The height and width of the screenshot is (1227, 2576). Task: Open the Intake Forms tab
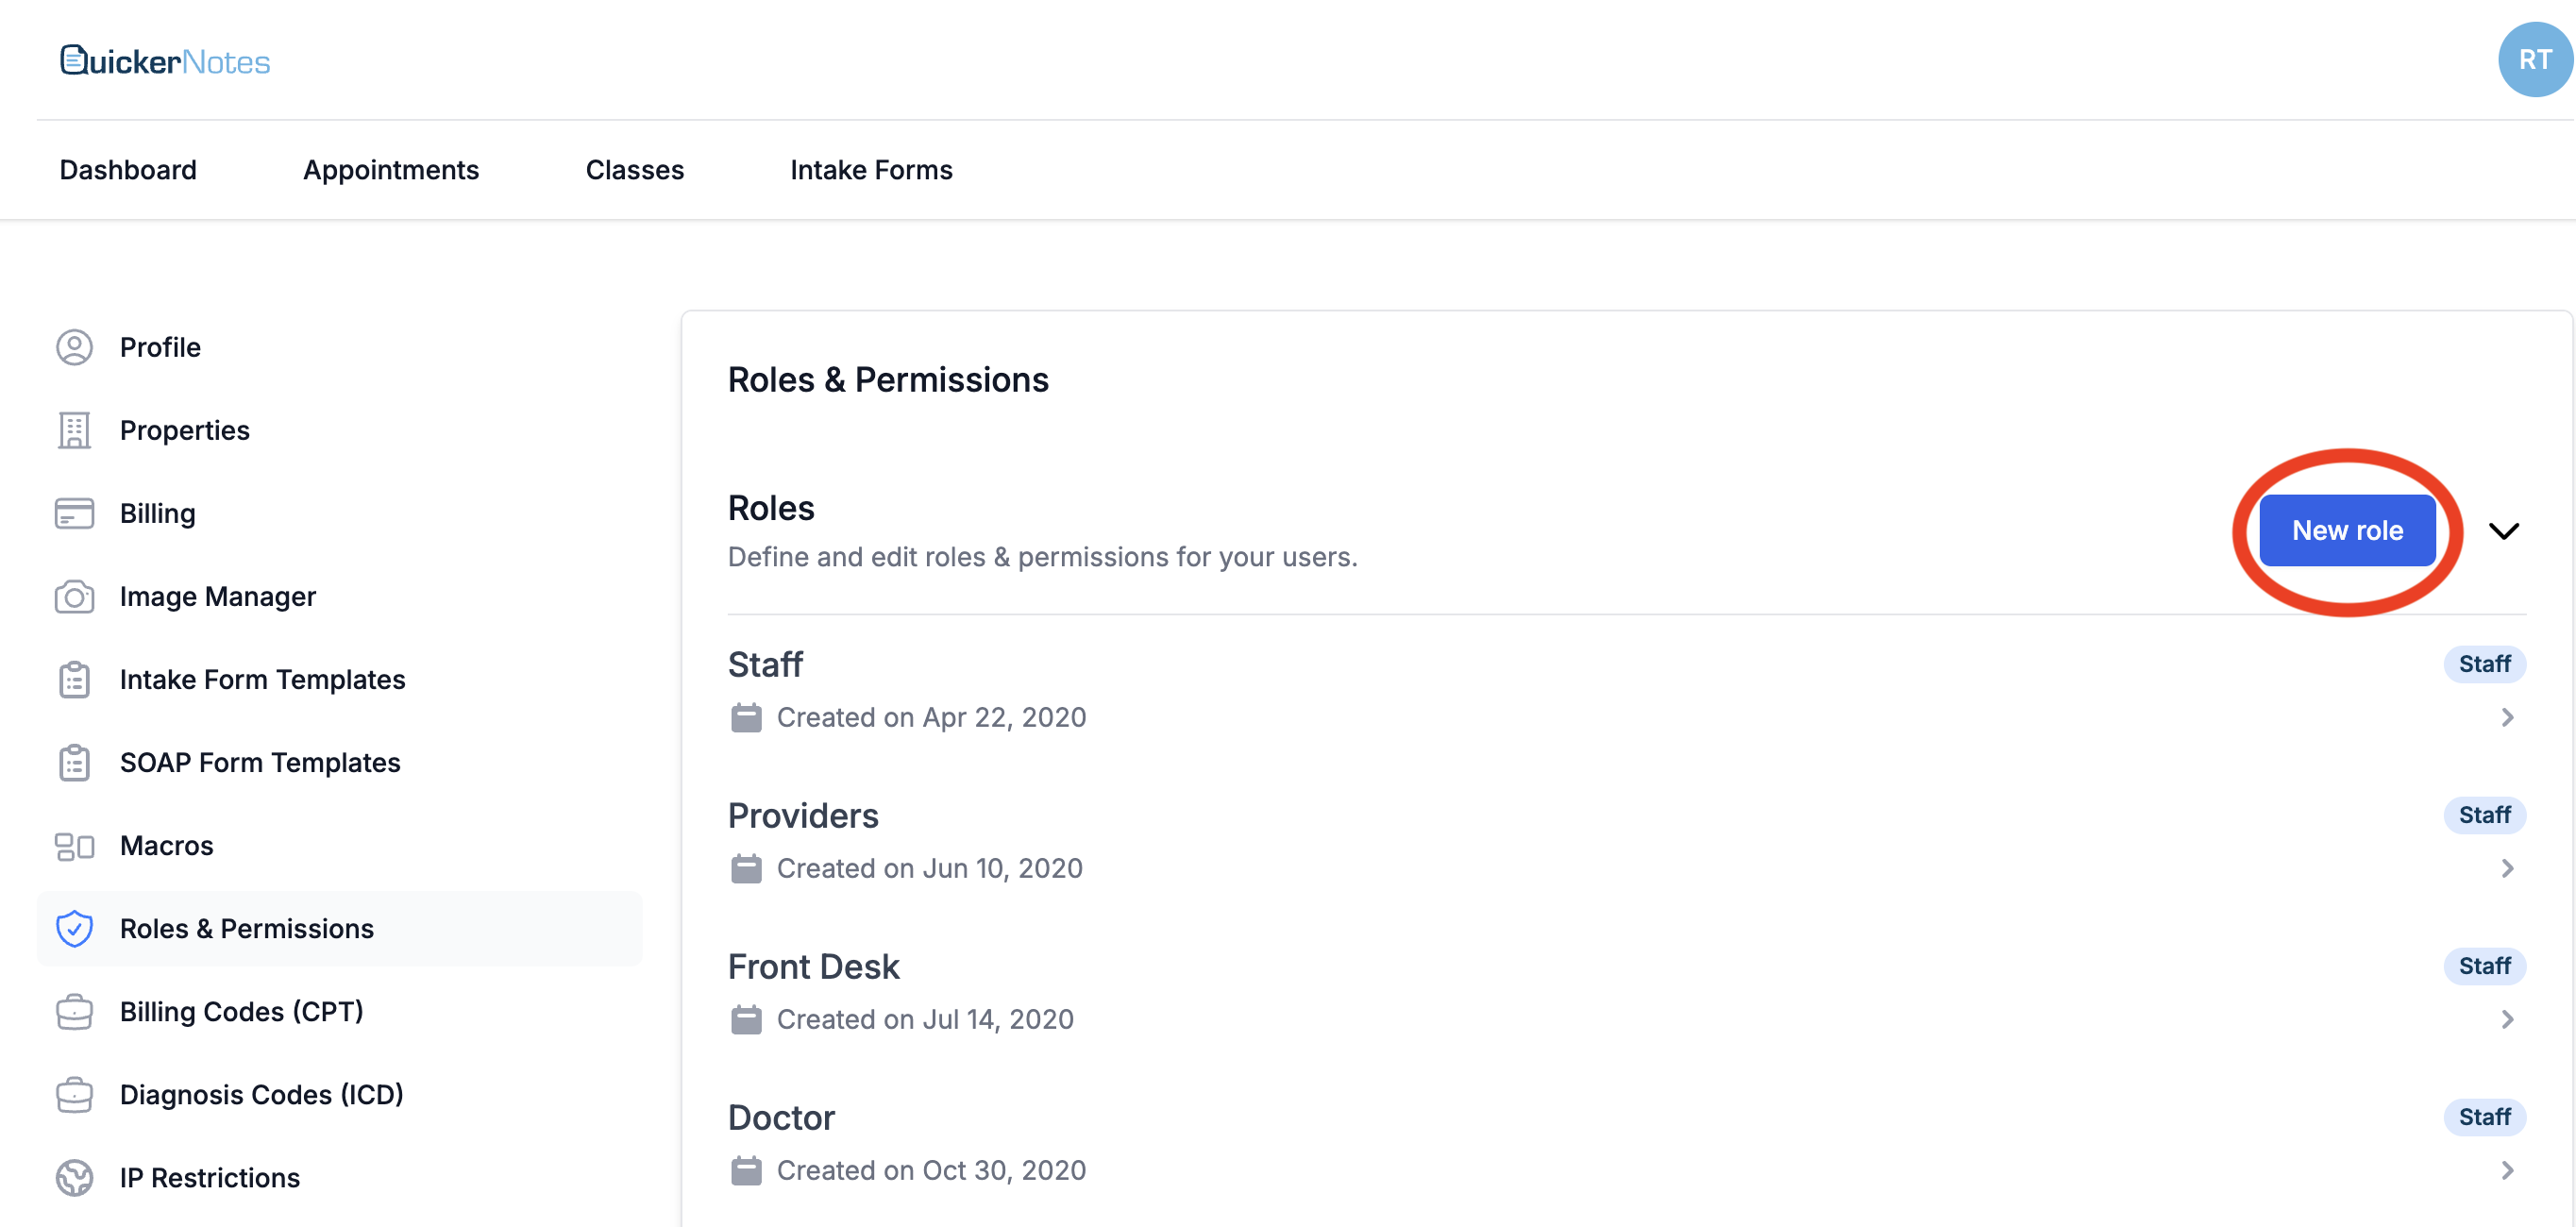tap(870, 170)
